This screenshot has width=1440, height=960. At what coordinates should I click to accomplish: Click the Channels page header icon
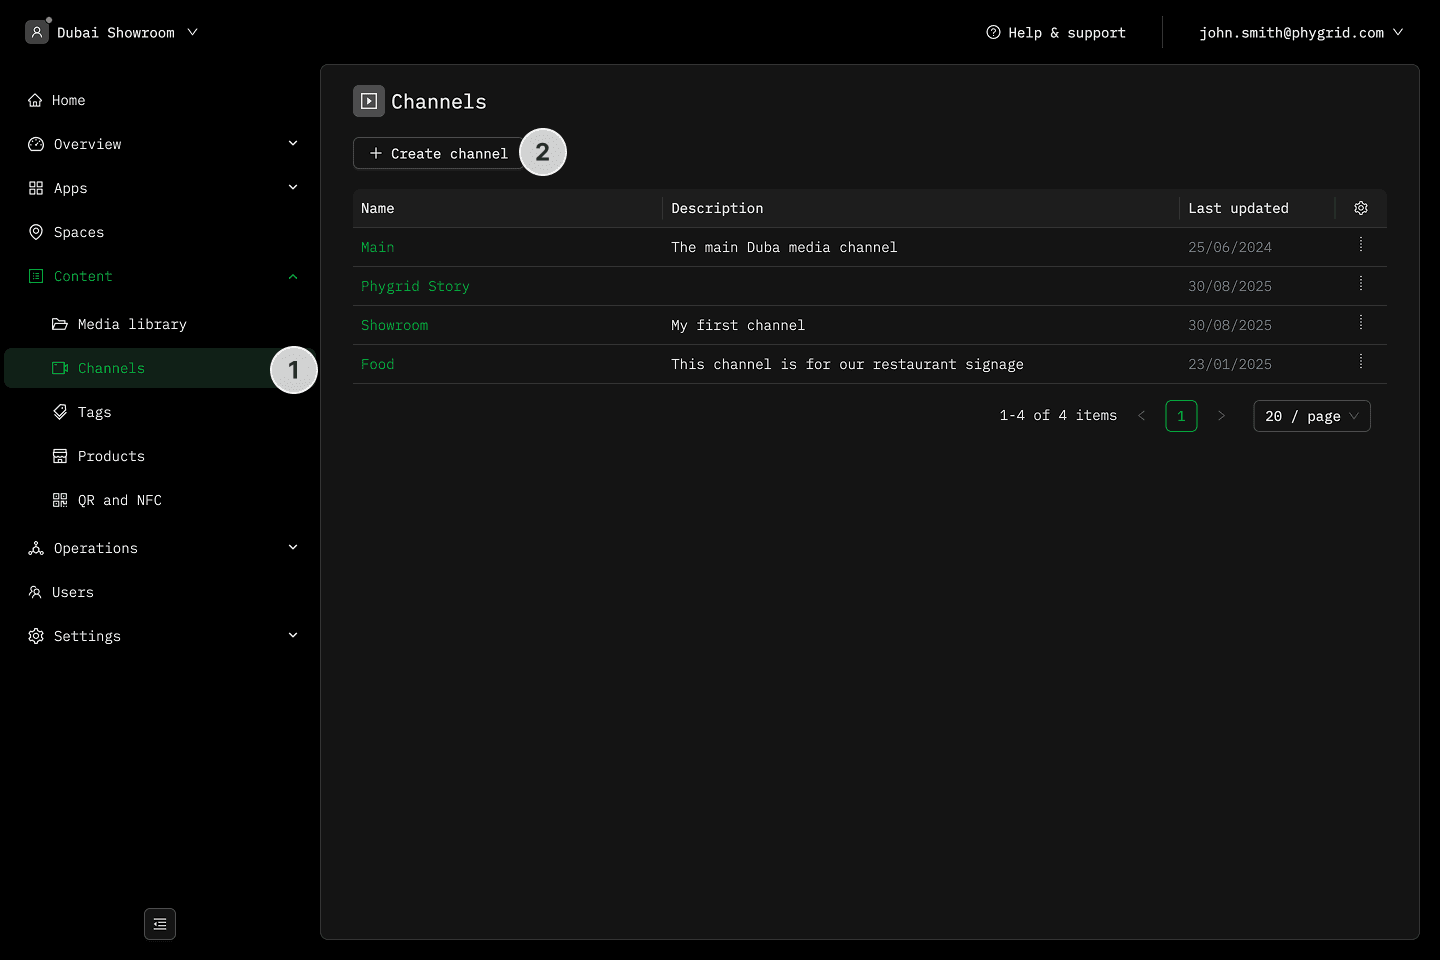(369, 101)
